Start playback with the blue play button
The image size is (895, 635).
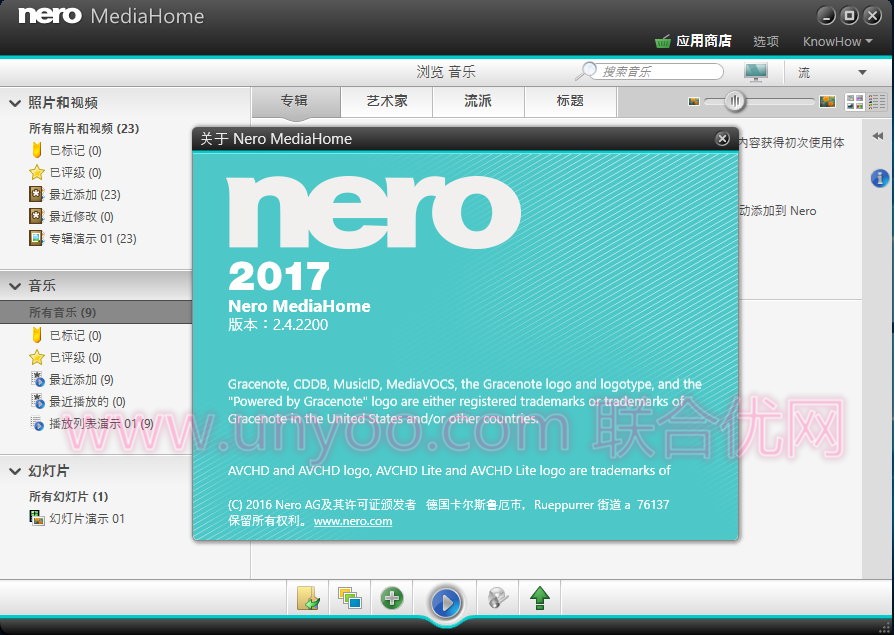coord(446,602)
